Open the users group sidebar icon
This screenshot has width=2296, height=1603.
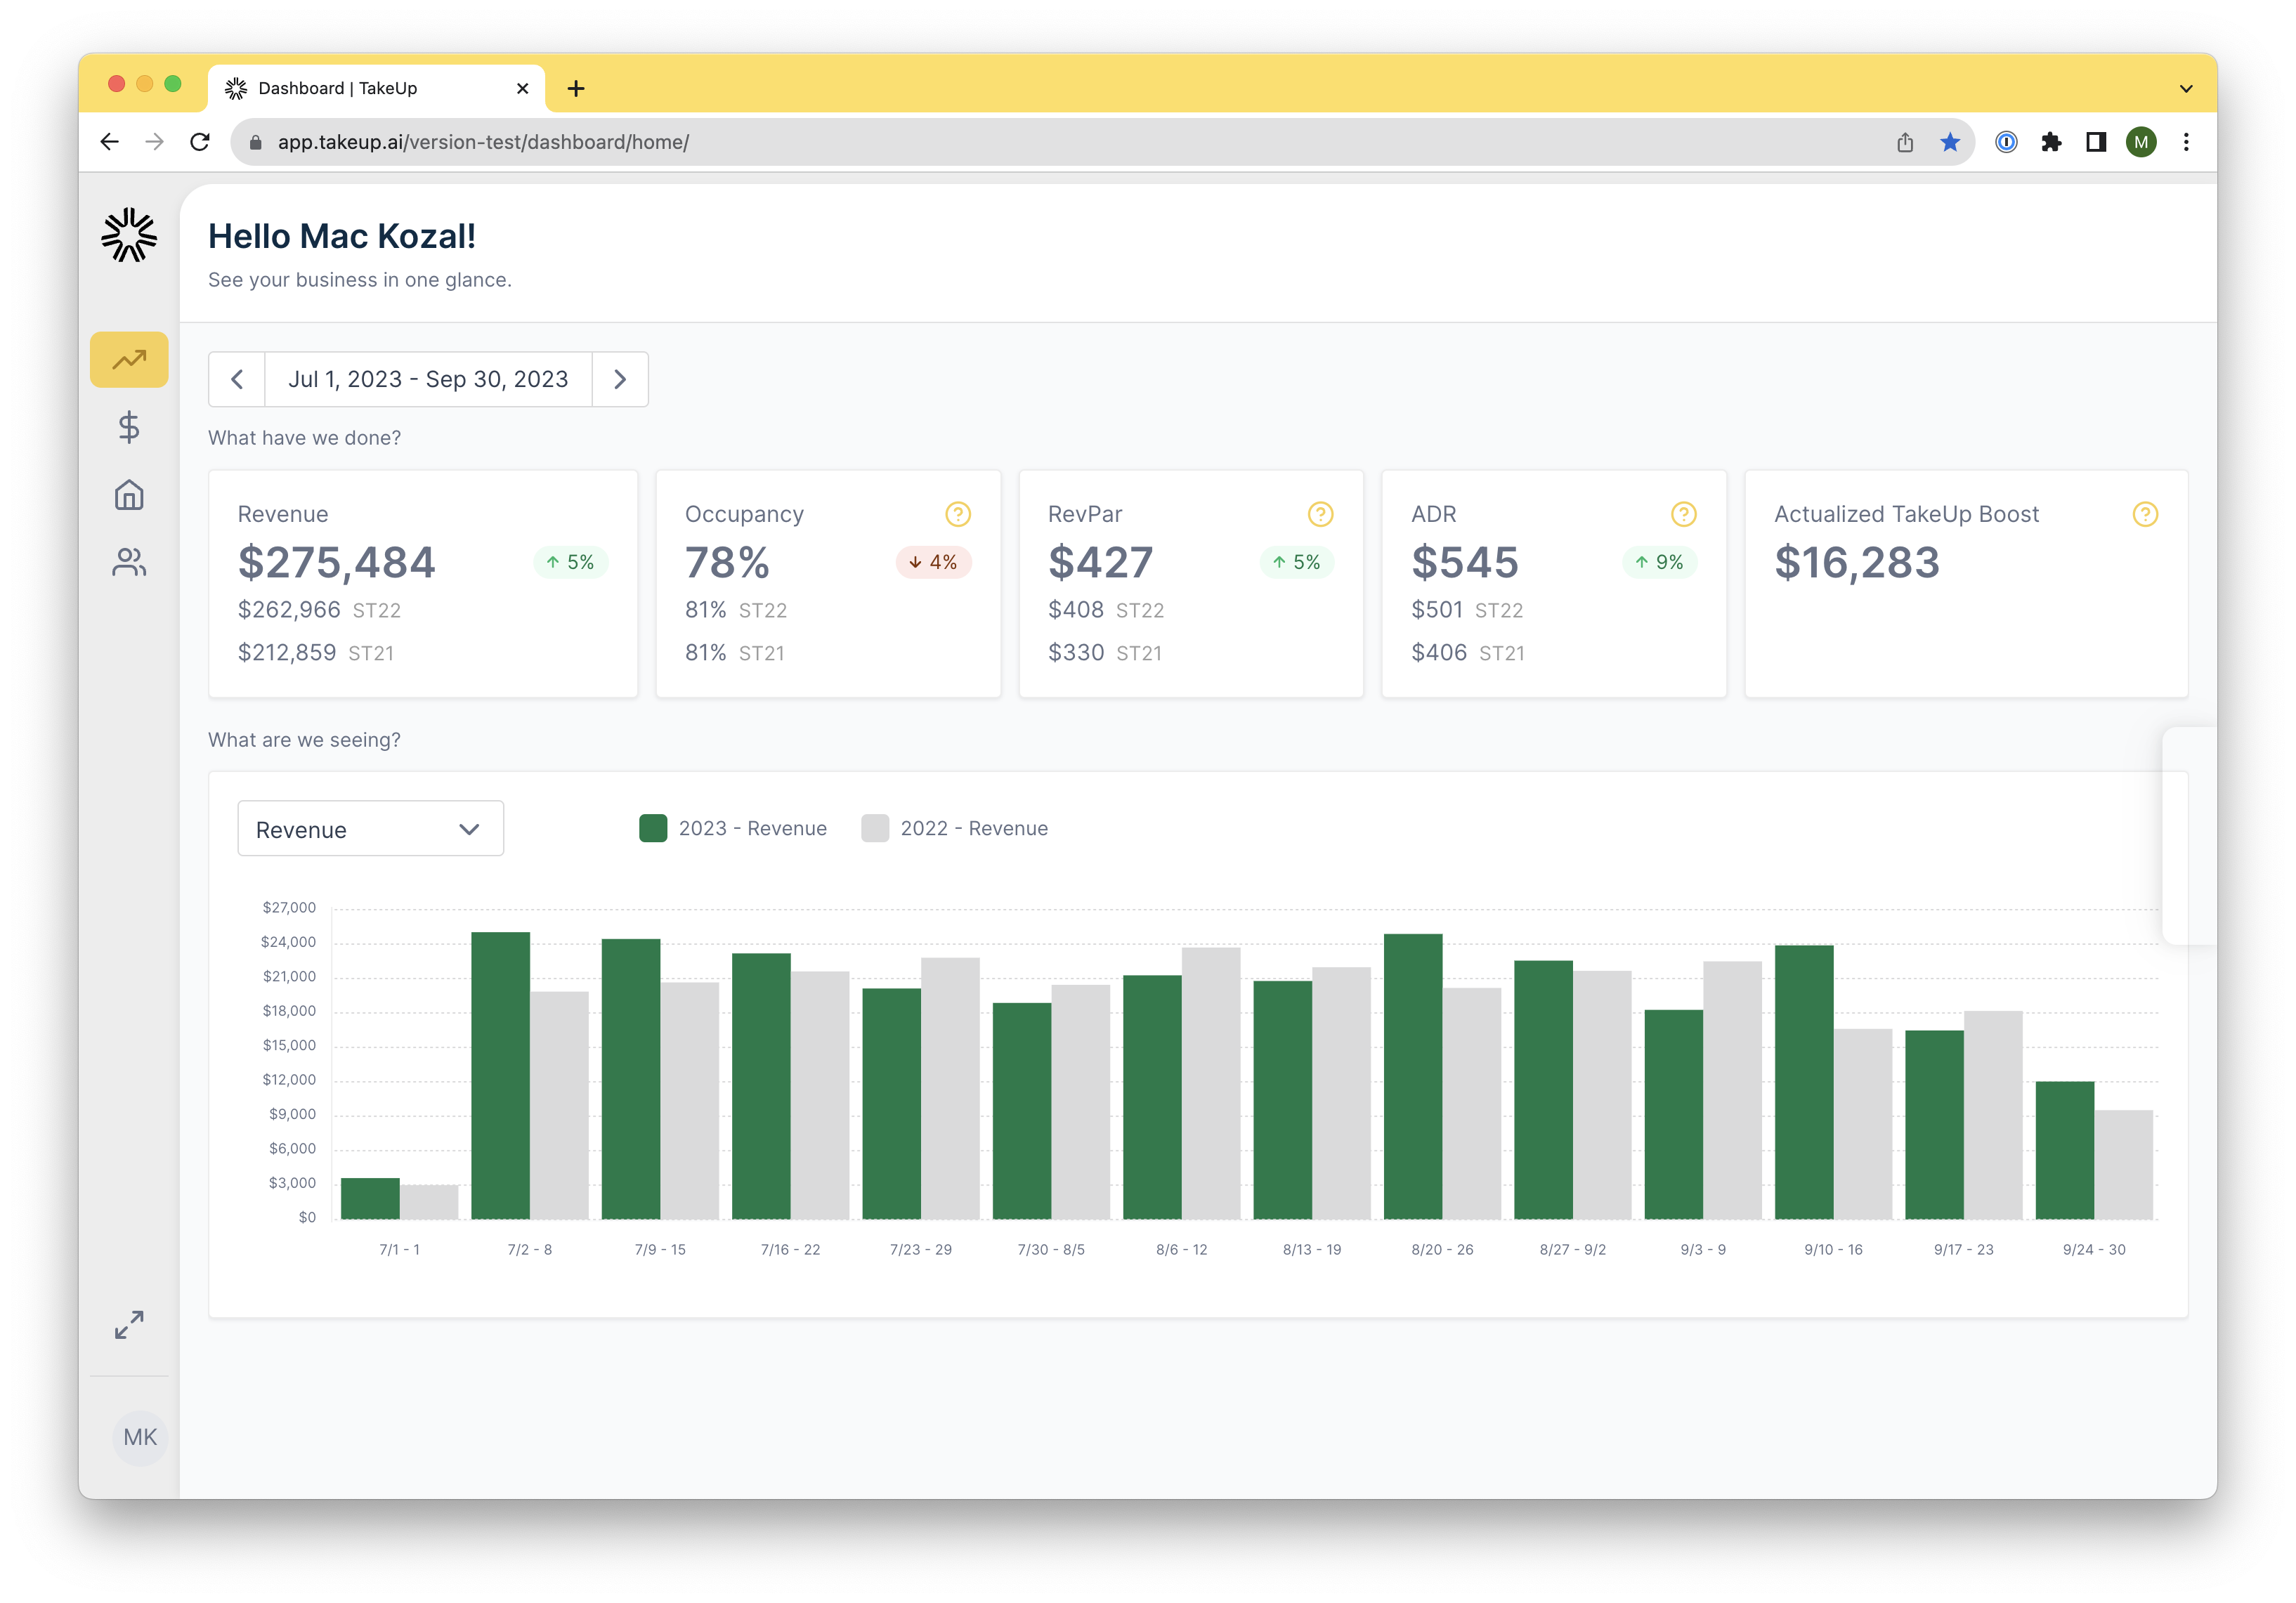[x=129, y=563]
